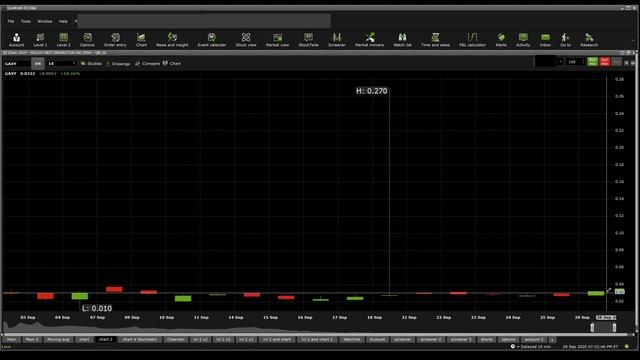This screenshot has width=640, height=360.
Task: Open the StockTwits icon
Action: click(308, 40)
